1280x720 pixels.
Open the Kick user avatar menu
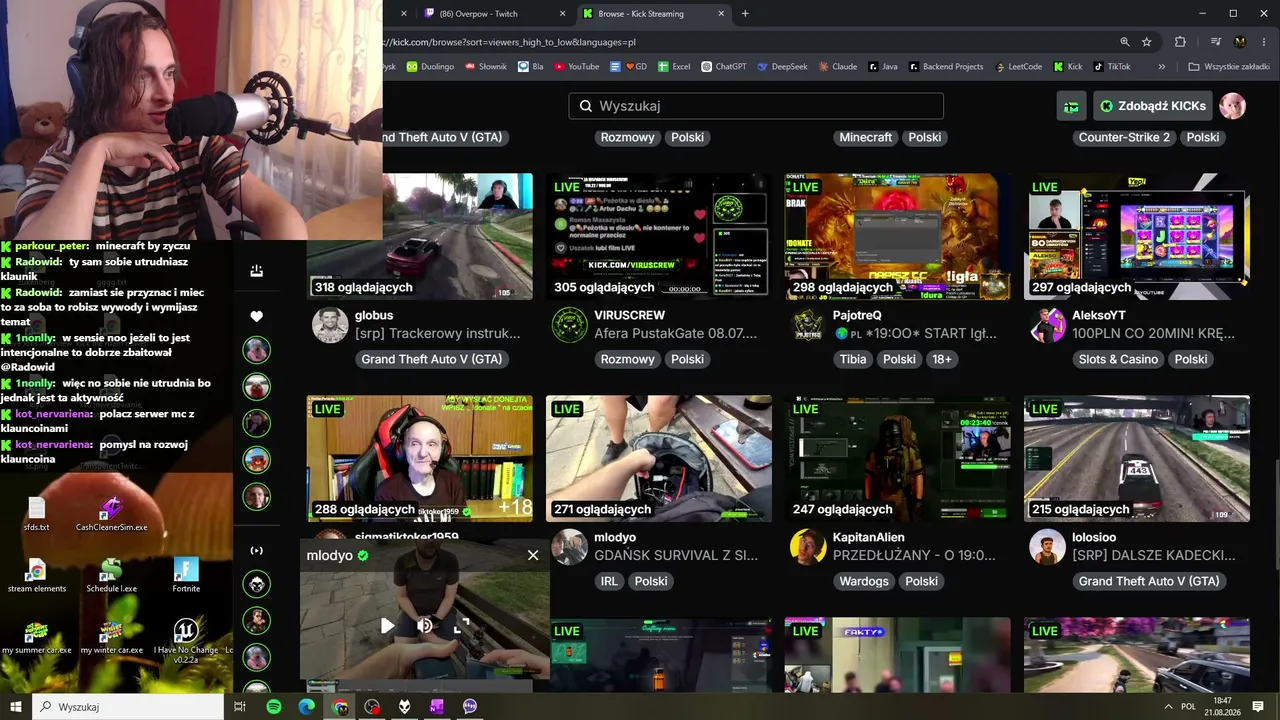(1233, 106)
